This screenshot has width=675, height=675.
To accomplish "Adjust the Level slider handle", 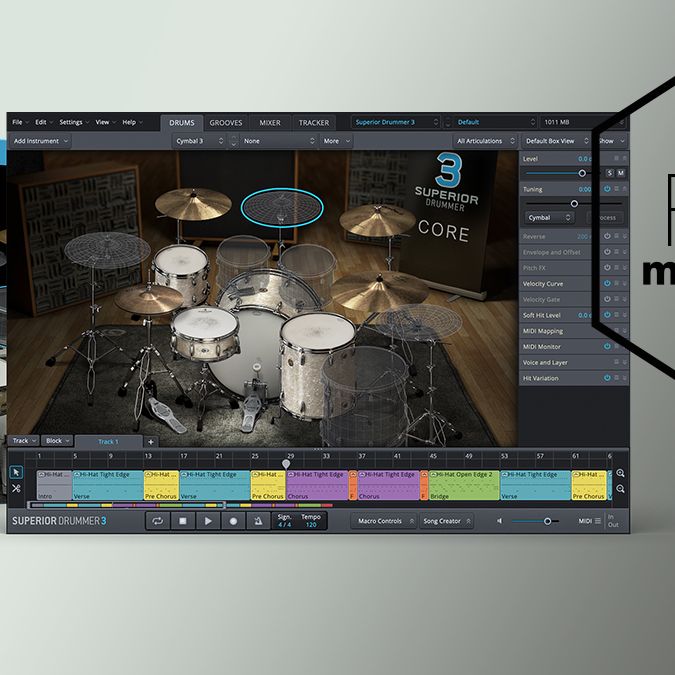I will tap(582, 173).
